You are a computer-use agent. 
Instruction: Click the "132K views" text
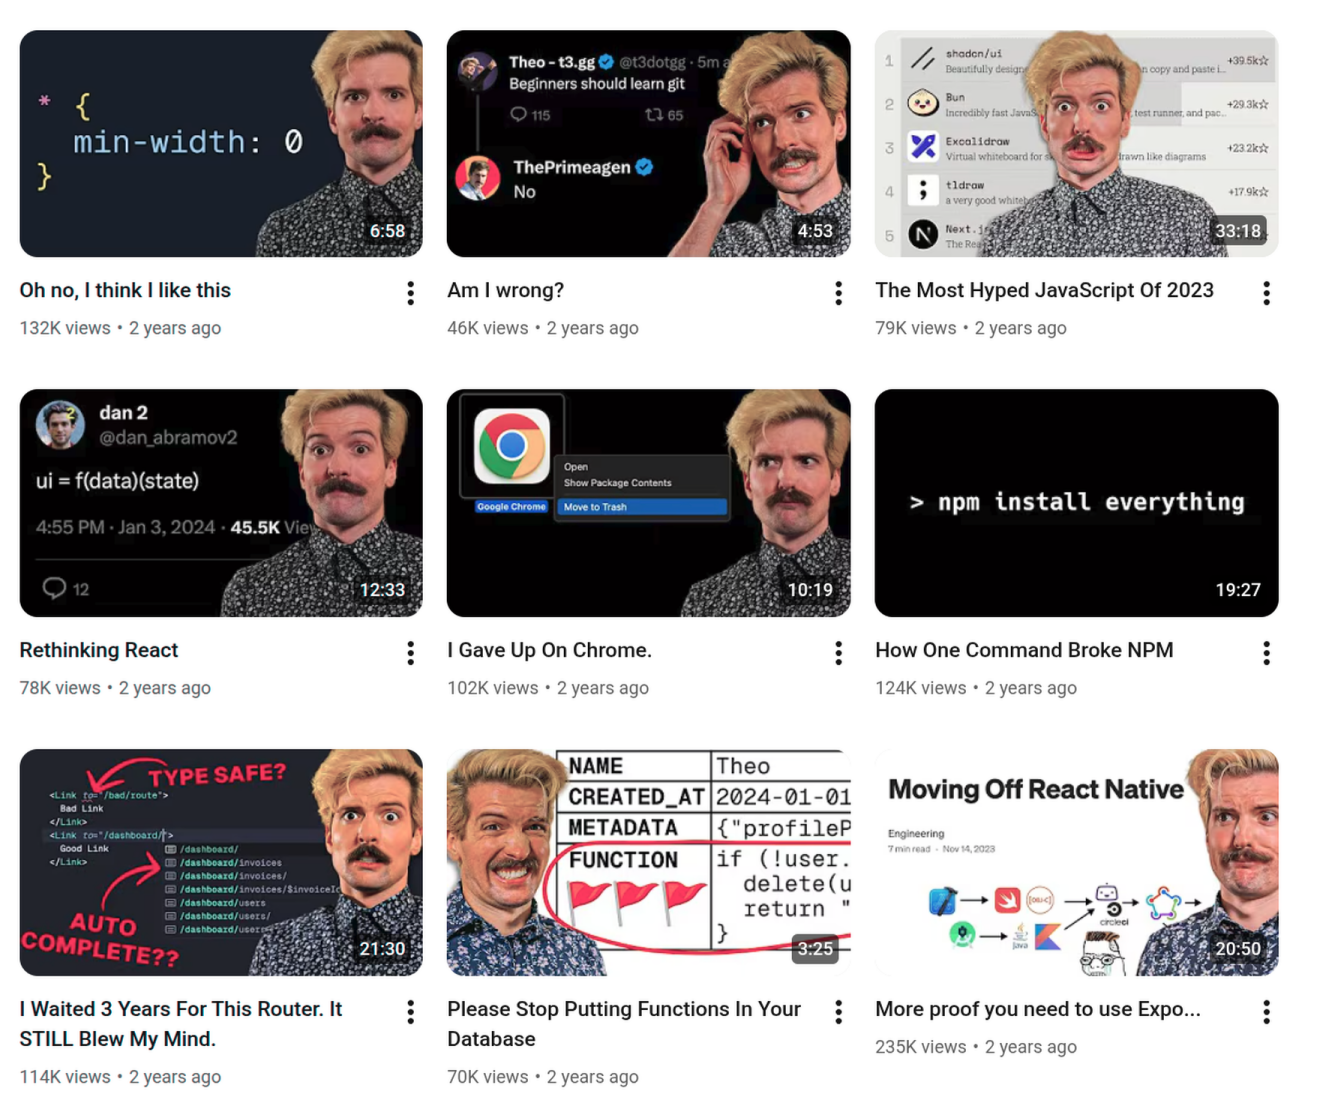tap(65, 328)
